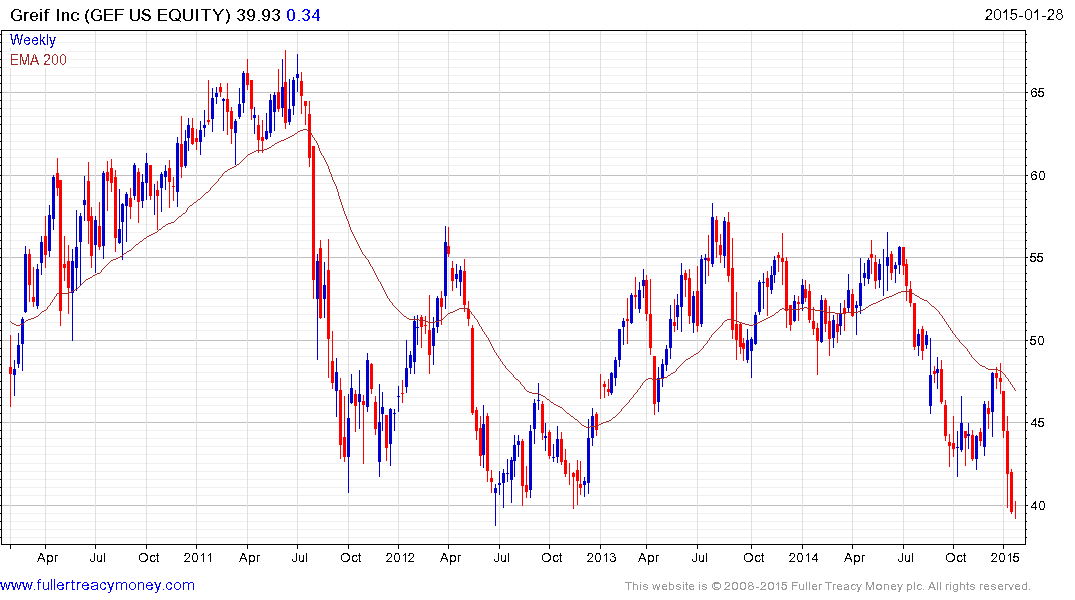The width and height of the screenshot is (1075, 600).
Task: Click the 55 price axis label
Action: click(x=1037, y=258)
